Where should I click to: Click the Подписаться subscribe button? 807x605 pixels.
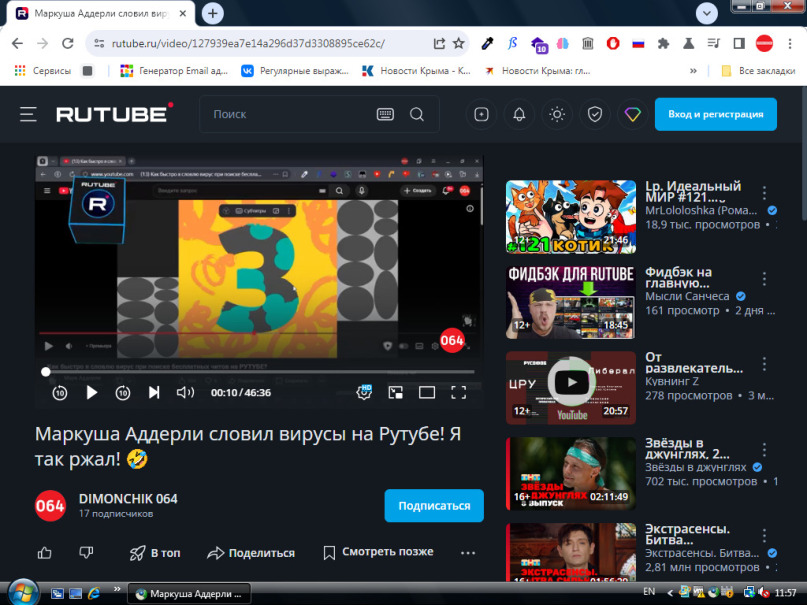[434, 506]
